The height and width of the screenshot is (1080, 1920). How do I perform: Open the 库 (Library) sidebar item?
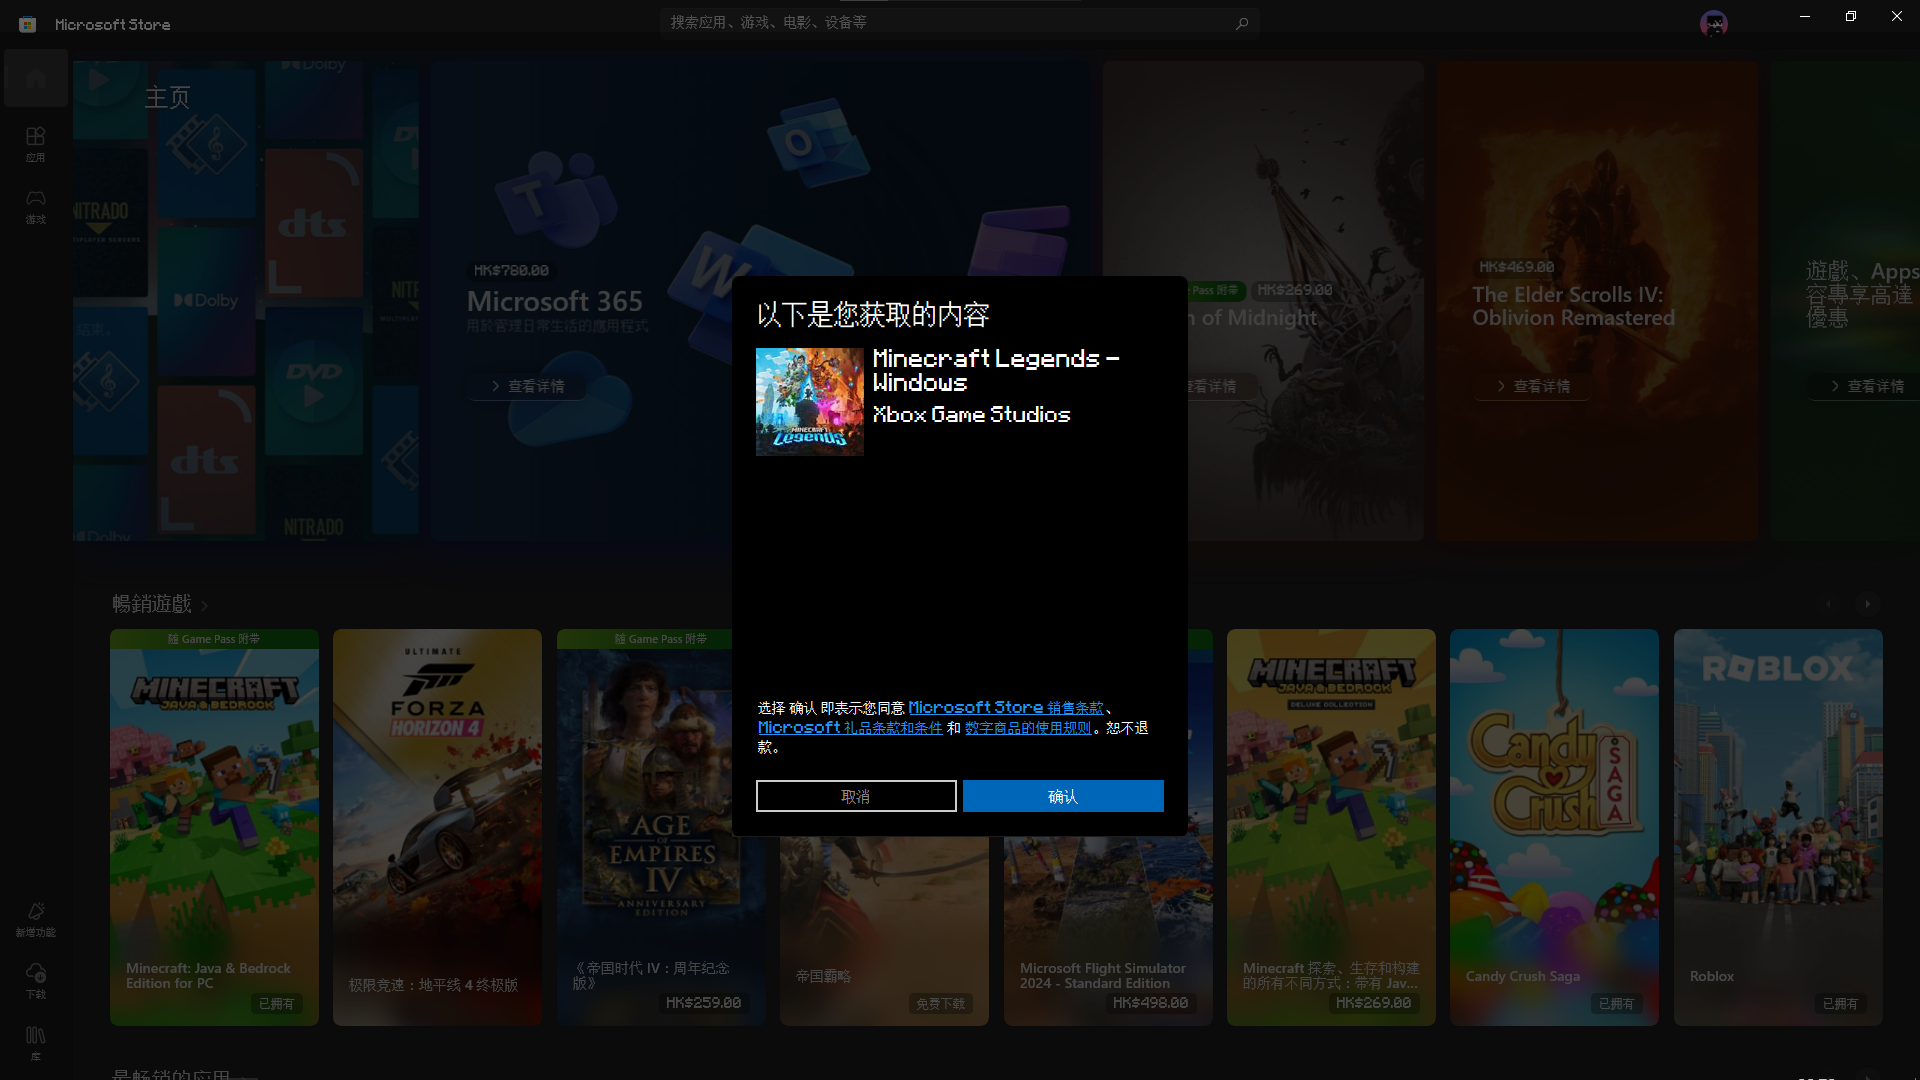pos(36,1043)
